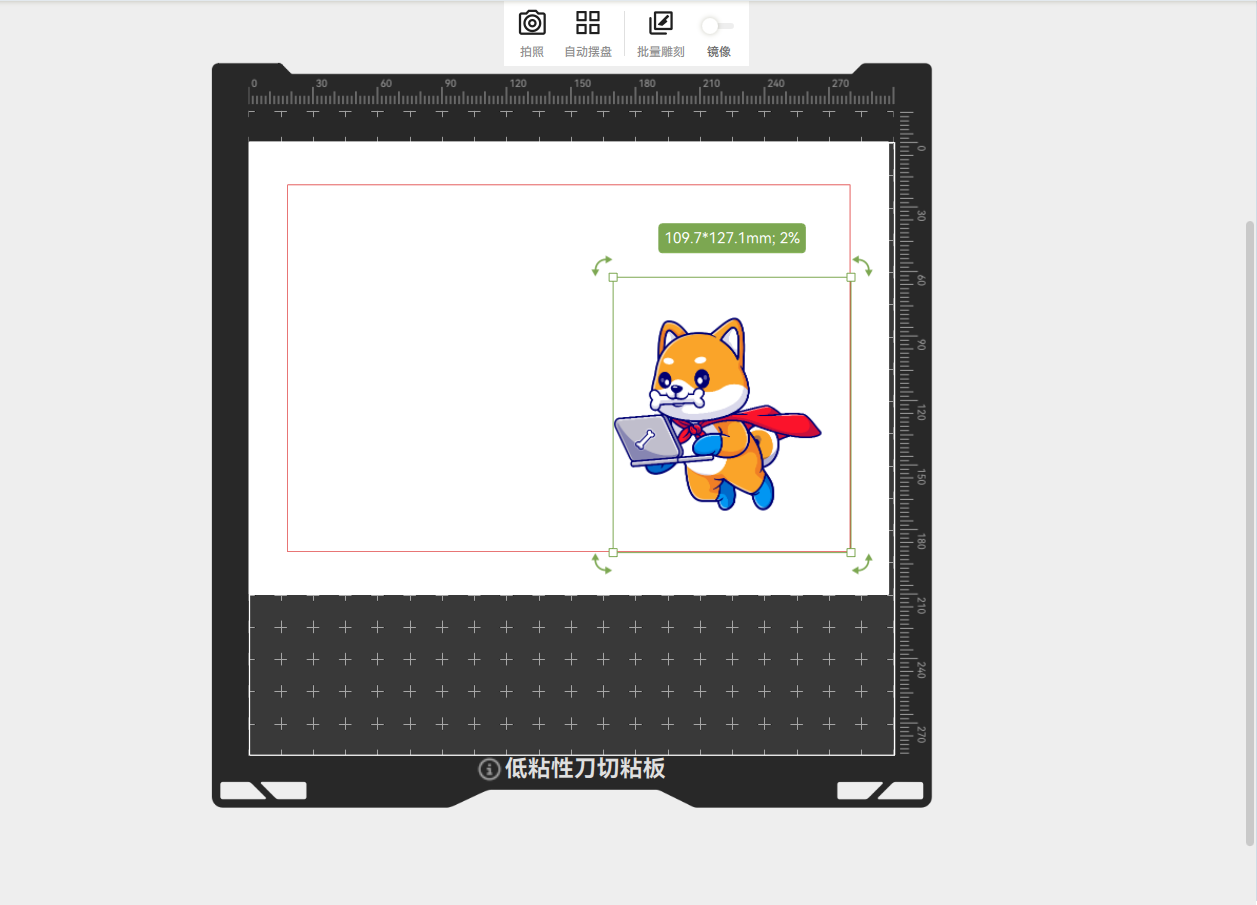Click the bottom-right resize square handle
Viewport: 1257px width, 905px height.
pyautogui.click(x=851, y=552)
